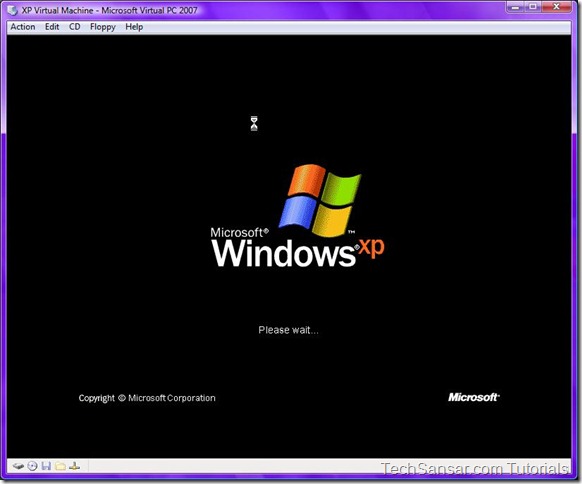
Task: Click the shared folder status icon
Action: point(60,466)
